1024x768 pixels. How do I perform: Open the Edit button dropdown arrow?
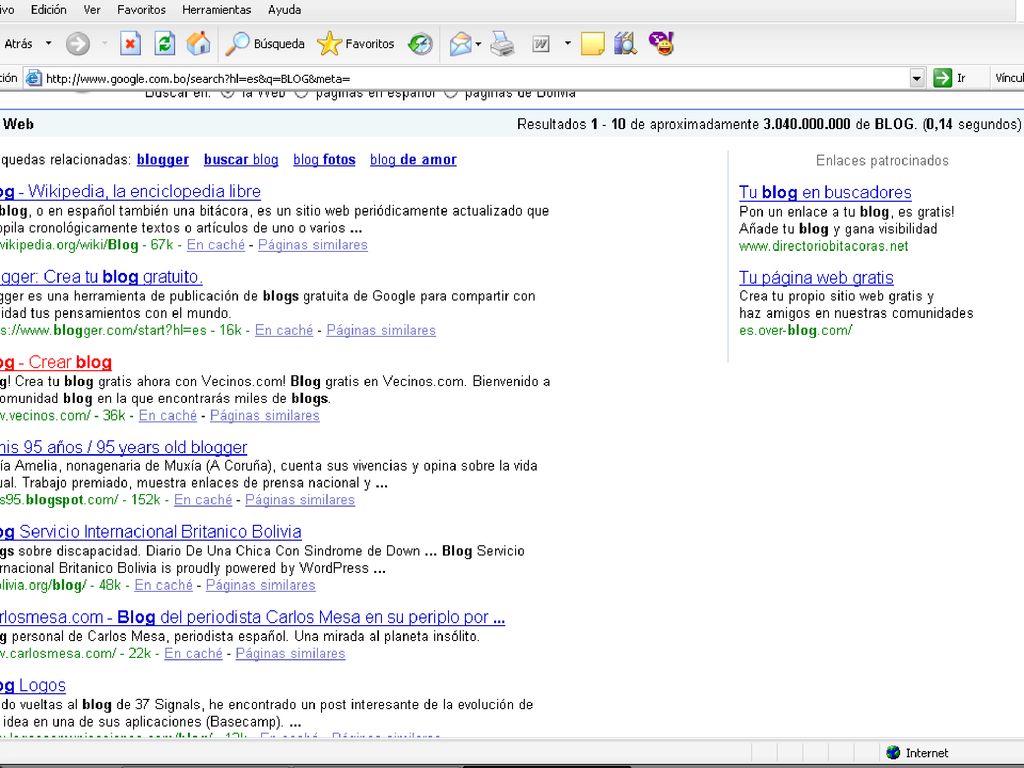click(x=568, y=44)
